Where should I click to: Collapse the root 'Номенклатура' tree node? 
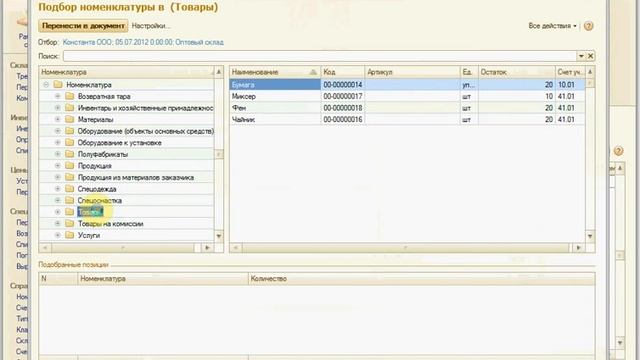tap(46, 84)
